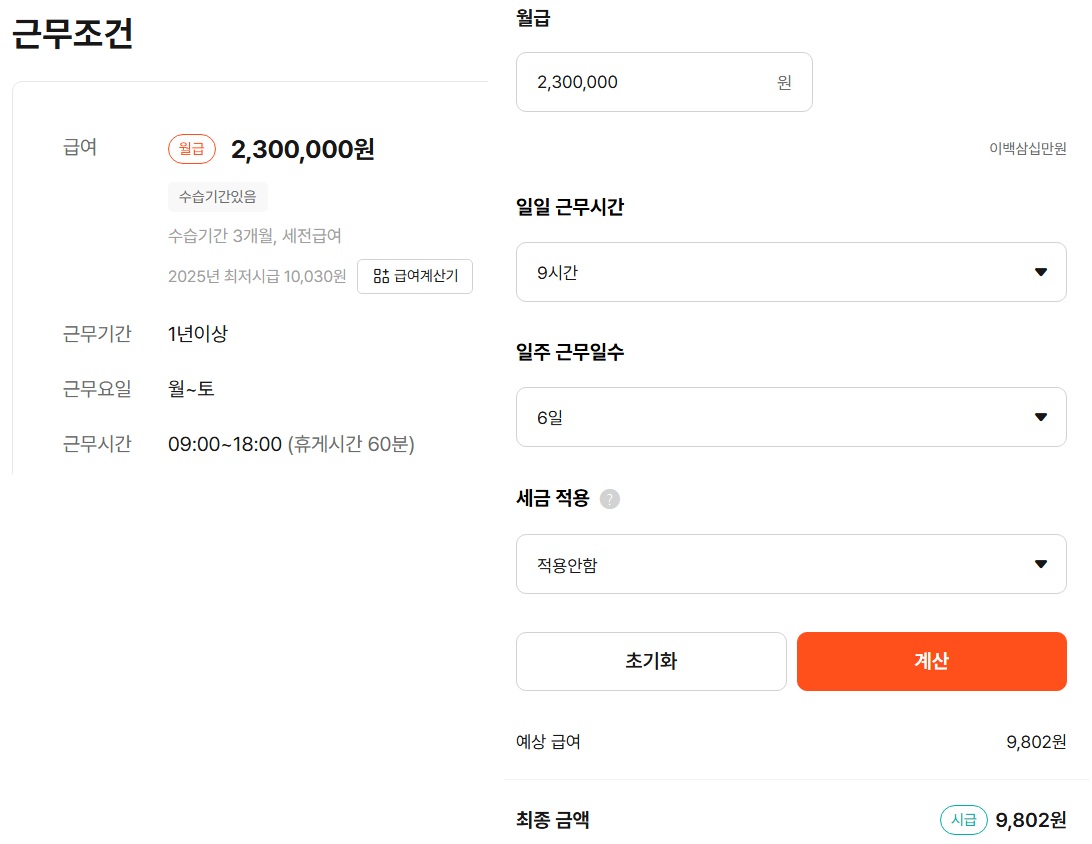
Task: Click the 수습기간있음 tag
Action: click(217, 197)
